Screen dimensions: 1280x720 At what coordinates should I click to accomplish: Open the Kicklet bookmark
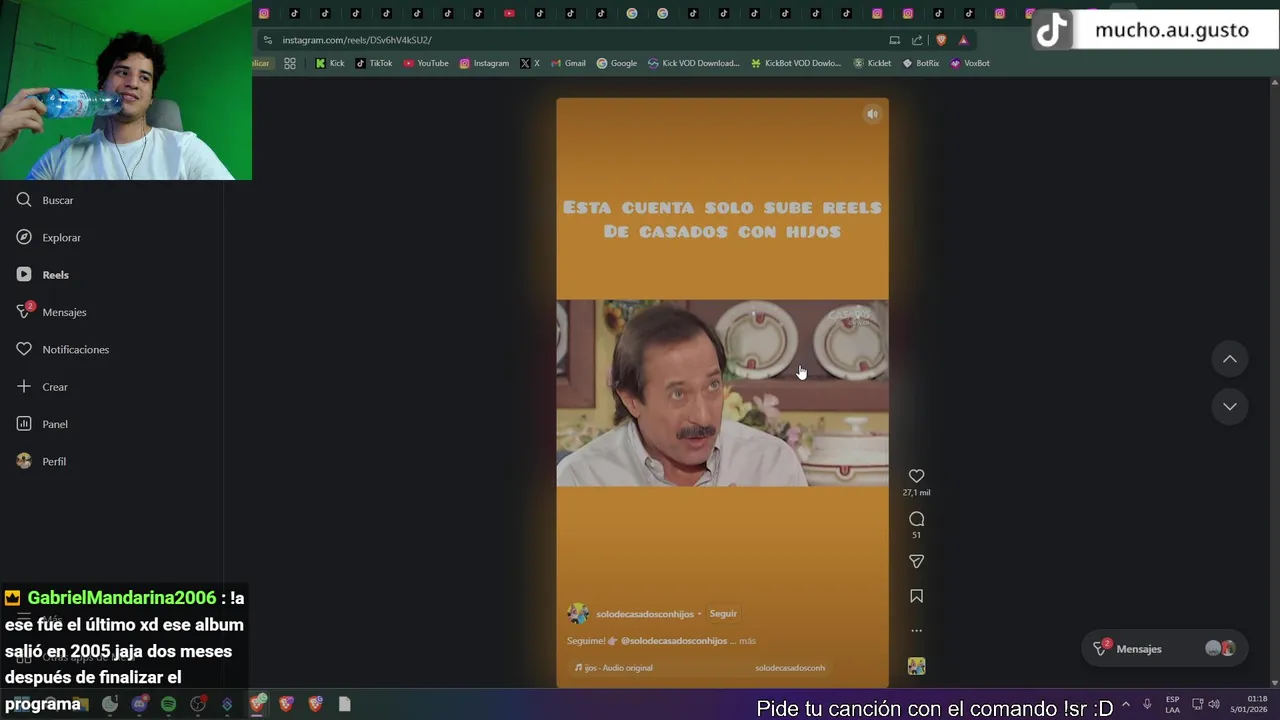click(x=872, y=63)
